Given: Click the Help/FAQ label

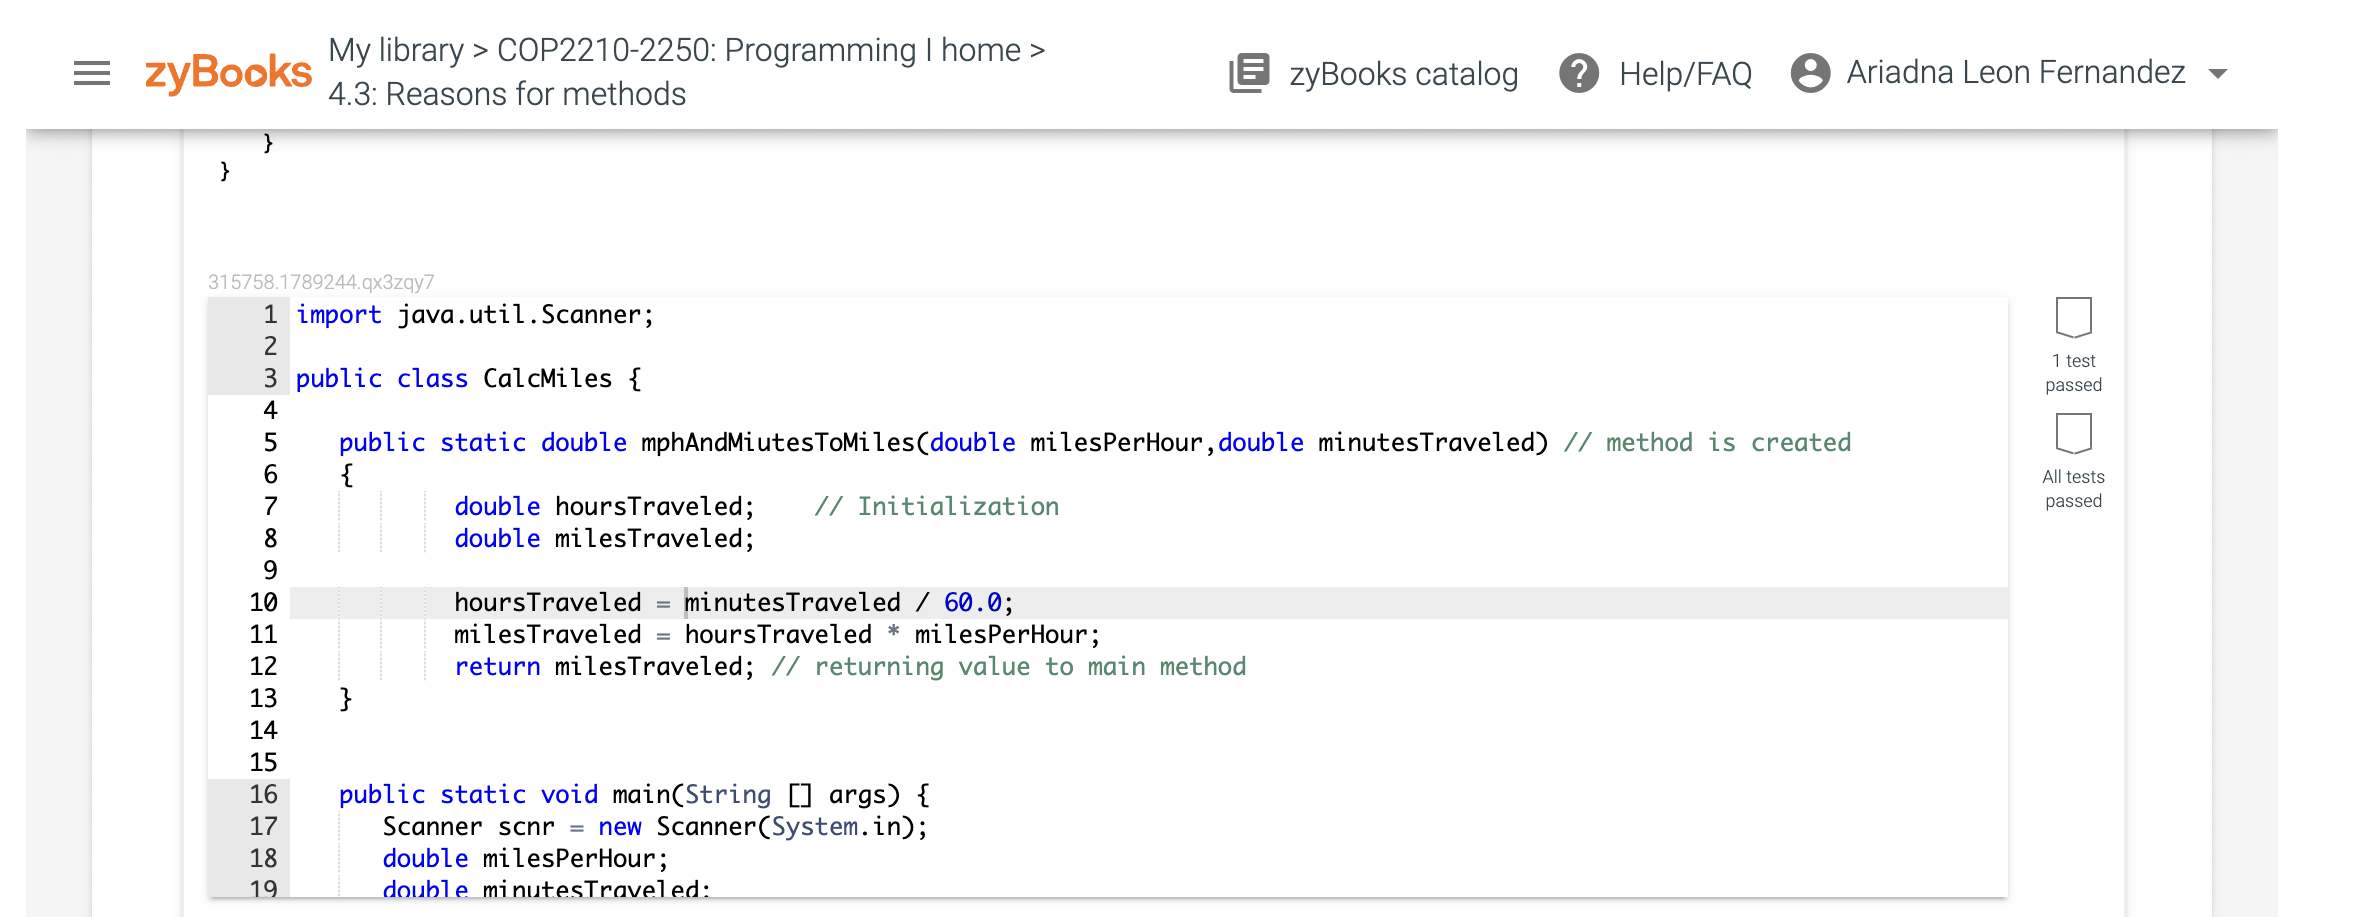Looking at the screenshot, I should click(1685, 73).
